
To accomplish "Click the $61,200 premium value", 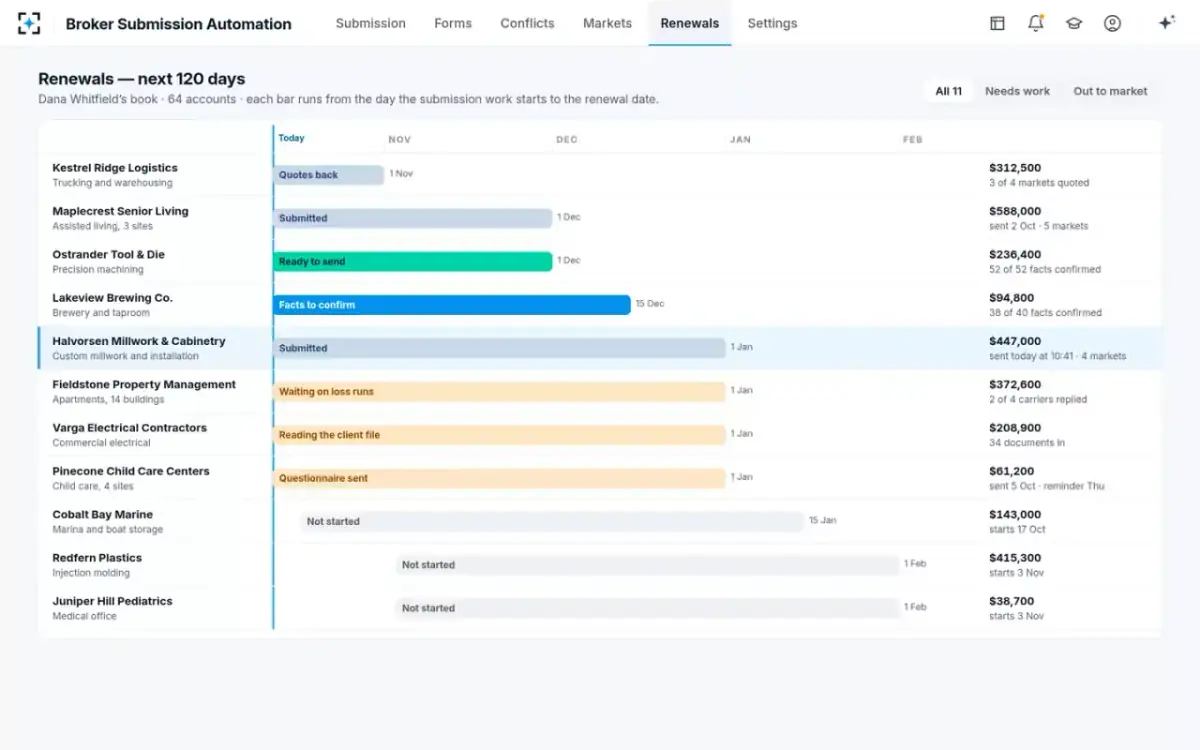I will coord(1012,471).
